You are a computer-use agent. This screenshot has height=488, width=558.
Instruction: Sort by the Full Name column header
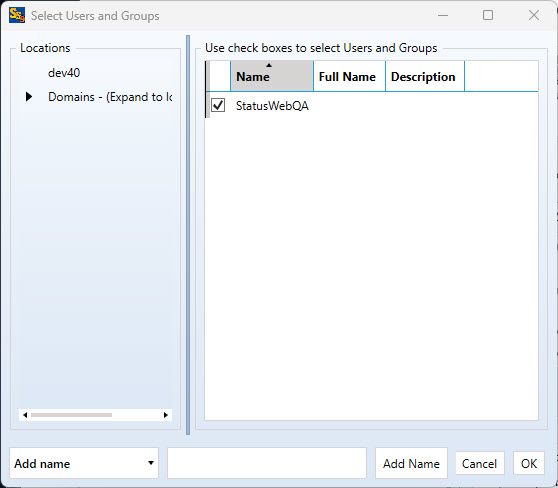click(x=349, y=76)
